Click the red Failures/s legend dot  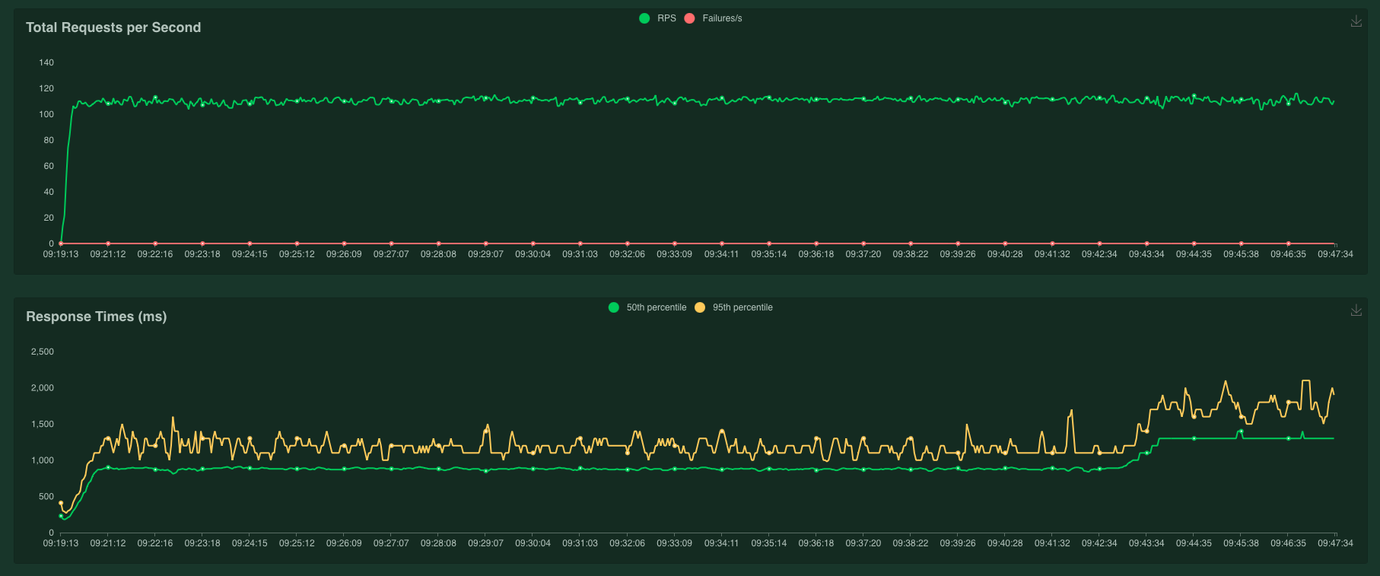coord(689,18)
